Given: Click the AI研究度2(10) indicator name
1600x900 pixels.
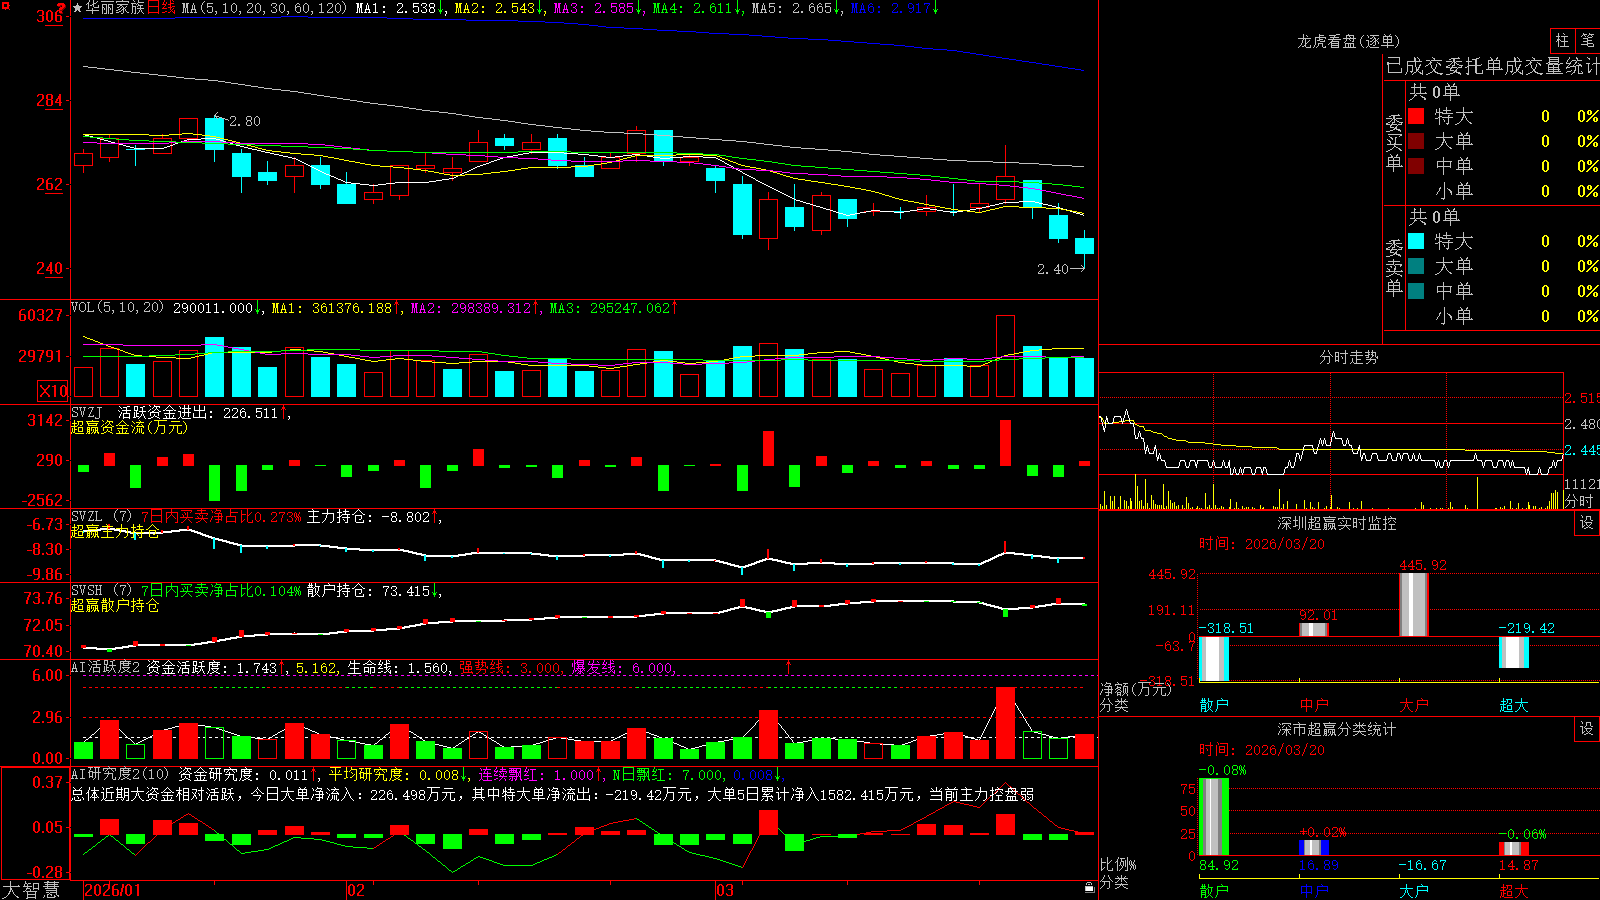Looking at the screenshot, I should tap(120, 774).
